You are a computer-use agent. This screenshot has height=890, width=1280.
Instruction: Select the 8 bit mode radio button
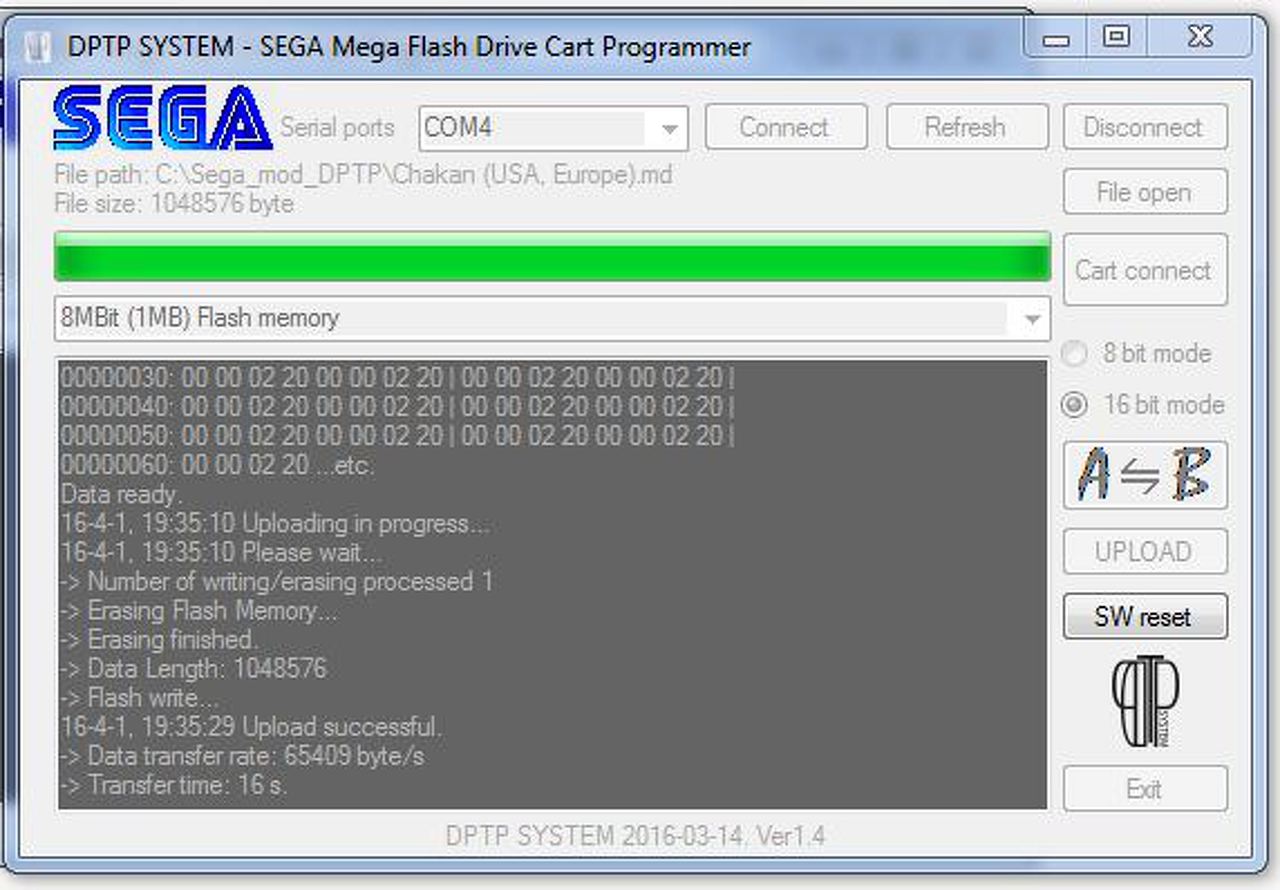[1074, 353]
